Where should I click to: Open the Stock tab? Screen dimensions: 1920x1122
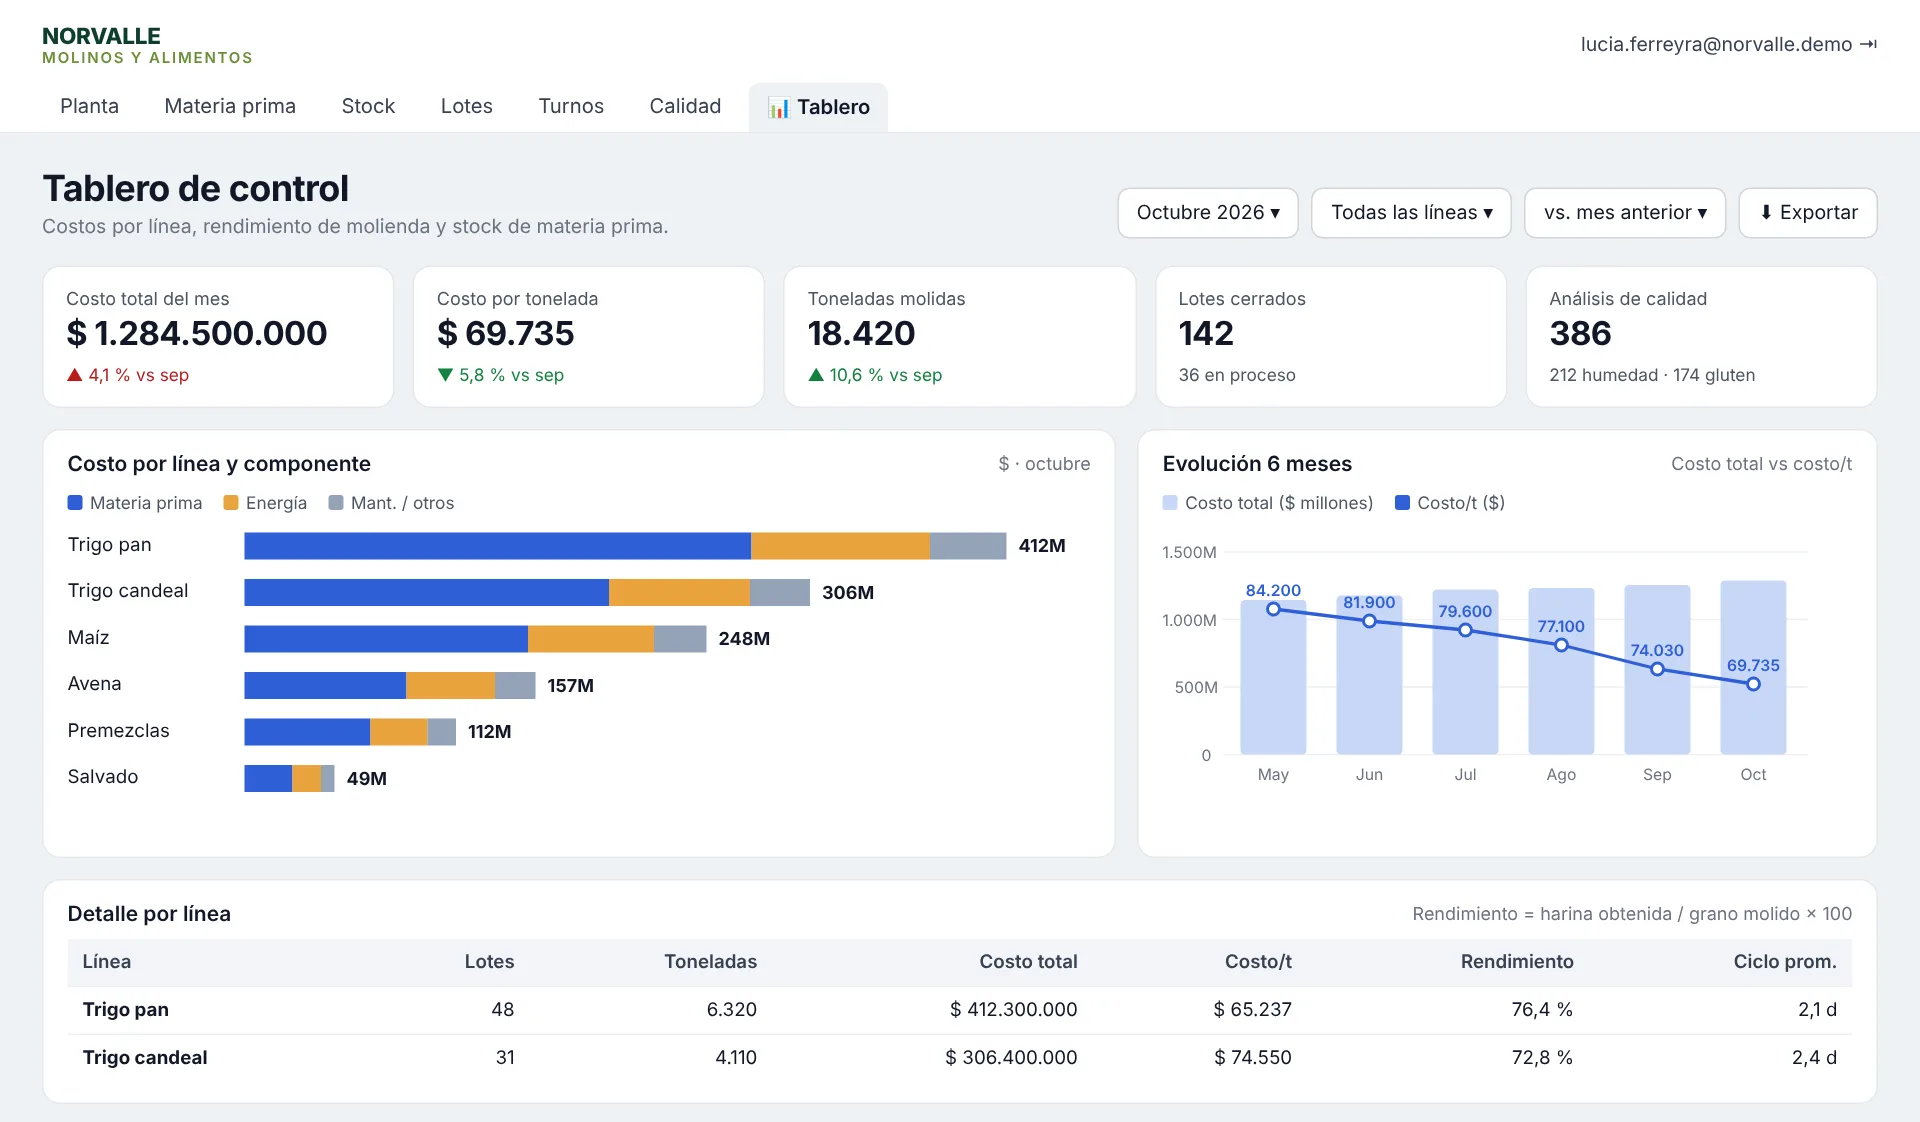(x=368, y=106)
